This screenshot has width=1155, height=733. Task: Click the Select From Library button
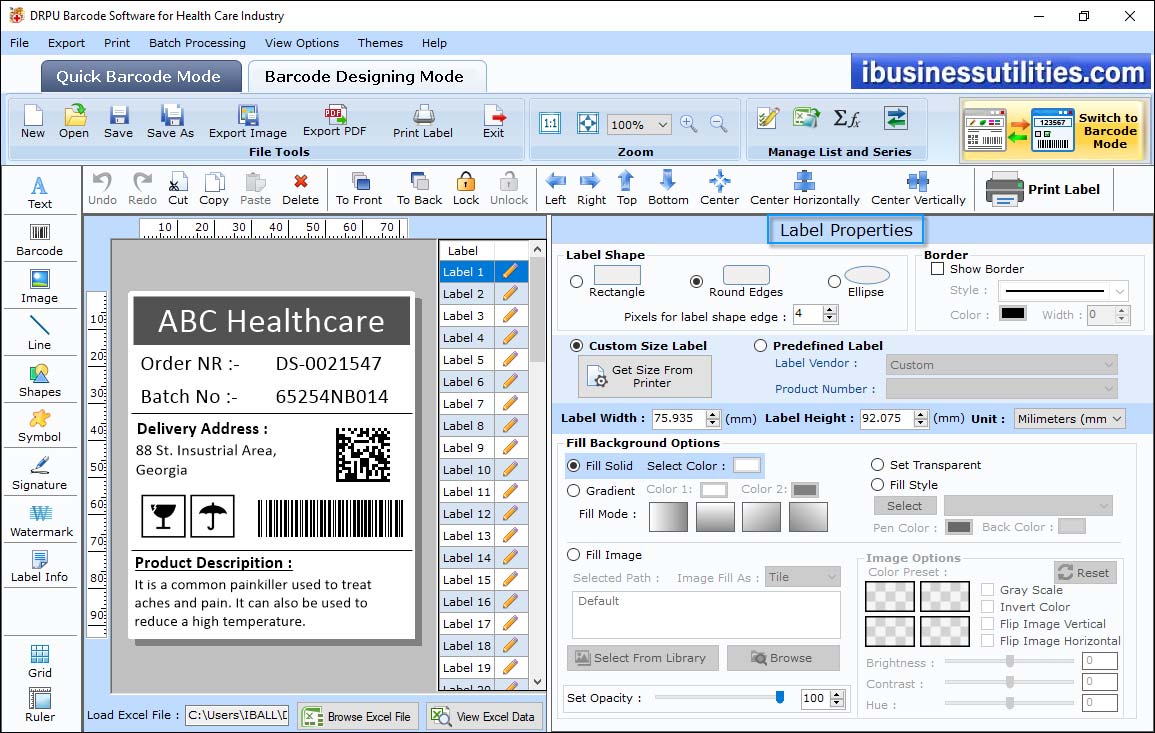(641, 658)
